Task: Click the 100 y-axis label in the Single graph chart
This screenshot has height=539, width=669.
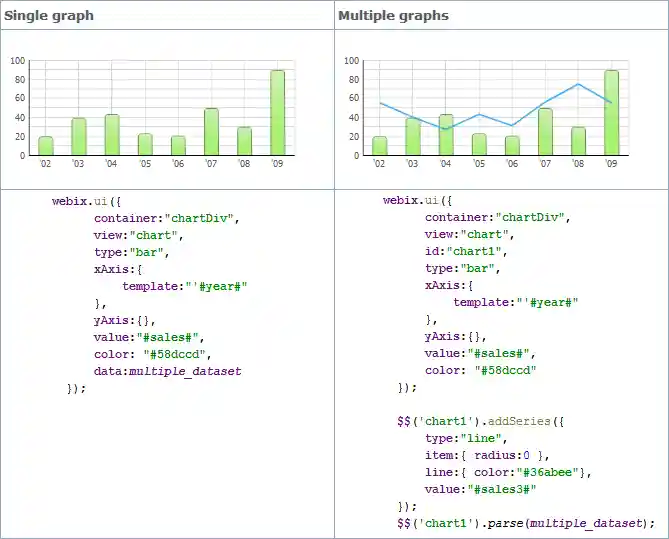Action: (x=18, y=61)
